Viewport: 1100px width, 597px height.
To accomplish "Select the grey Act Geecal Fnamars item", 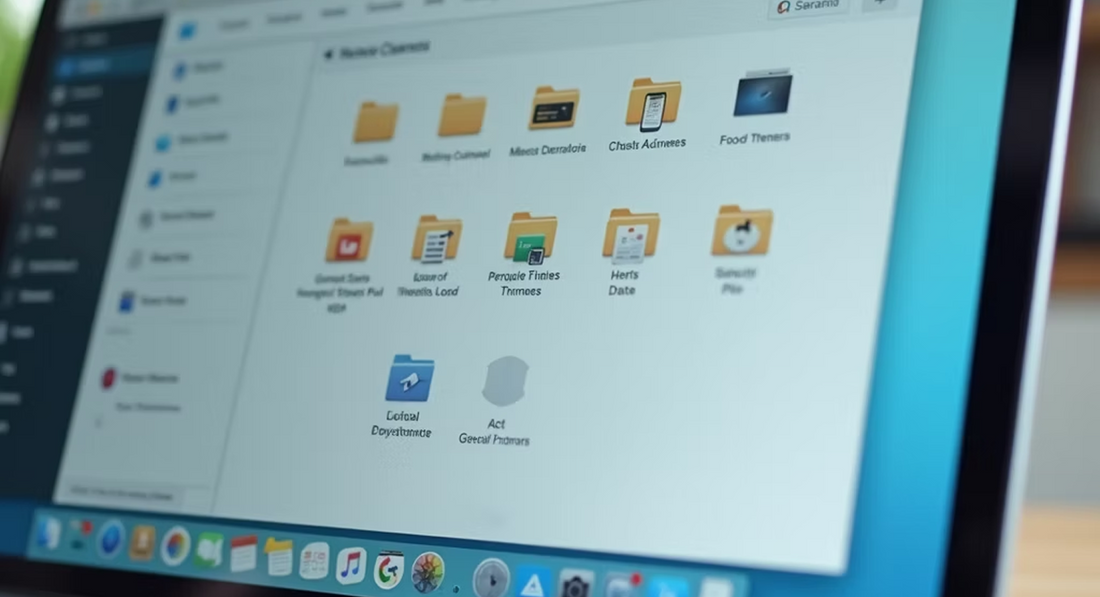I will tap(505, 381).
